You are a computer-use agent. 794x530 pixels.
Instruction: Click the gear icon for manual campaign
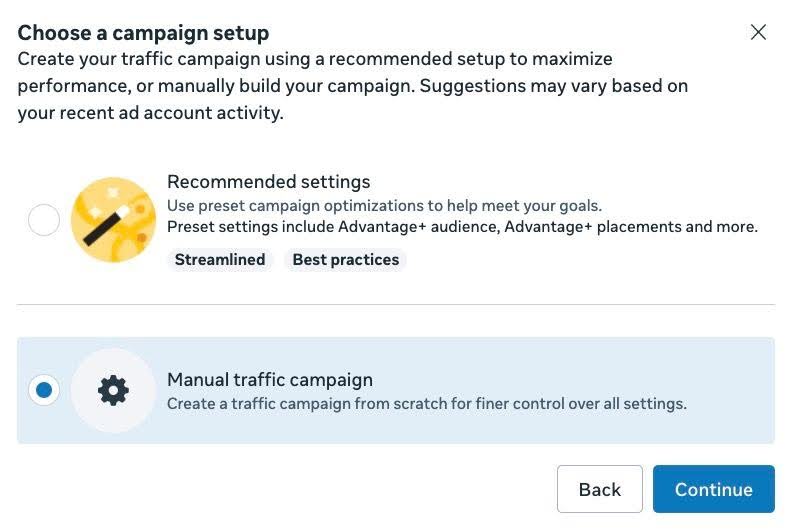(x=113, y=390)
